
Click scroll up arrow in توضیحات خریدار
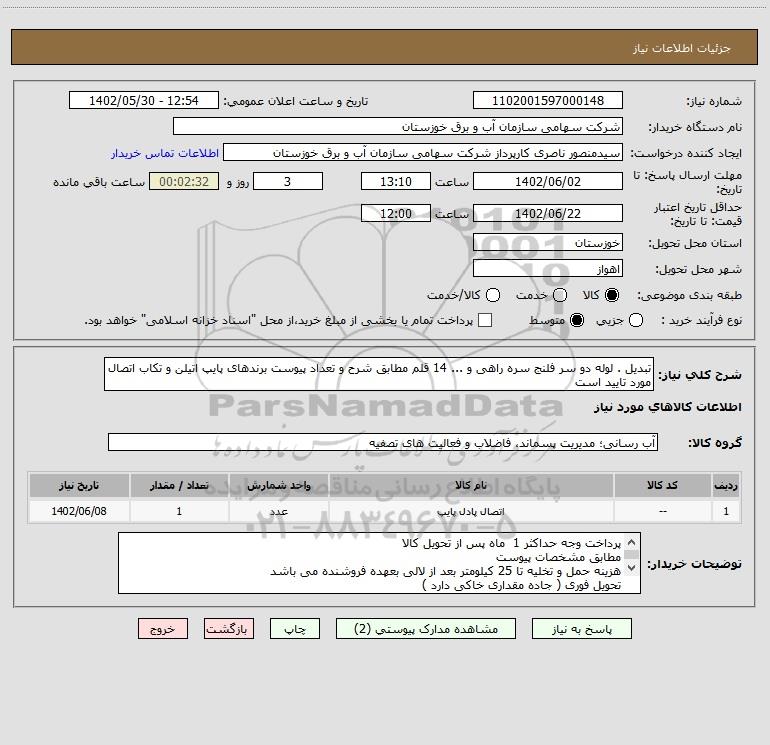(632, 543)
